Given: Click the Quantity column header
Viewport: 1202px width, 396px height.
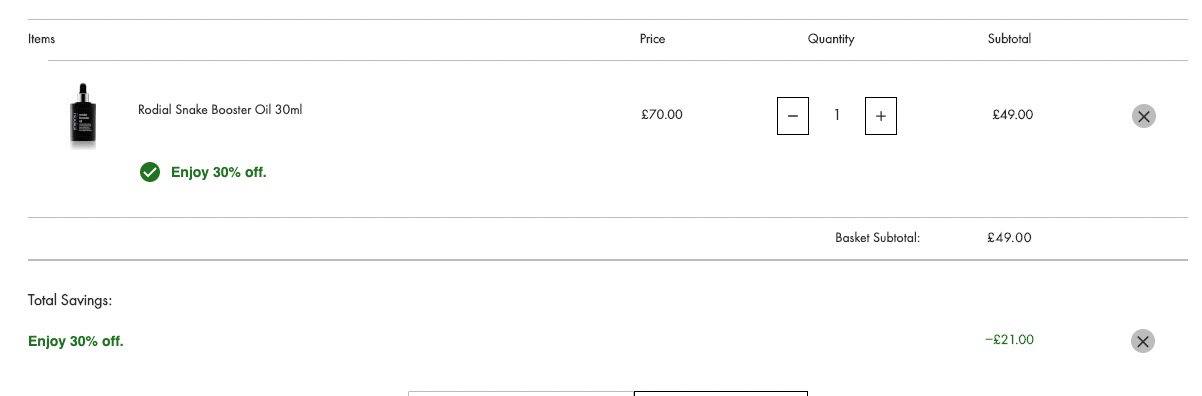Looking at the screenshot, I should [x=831, y=39].
